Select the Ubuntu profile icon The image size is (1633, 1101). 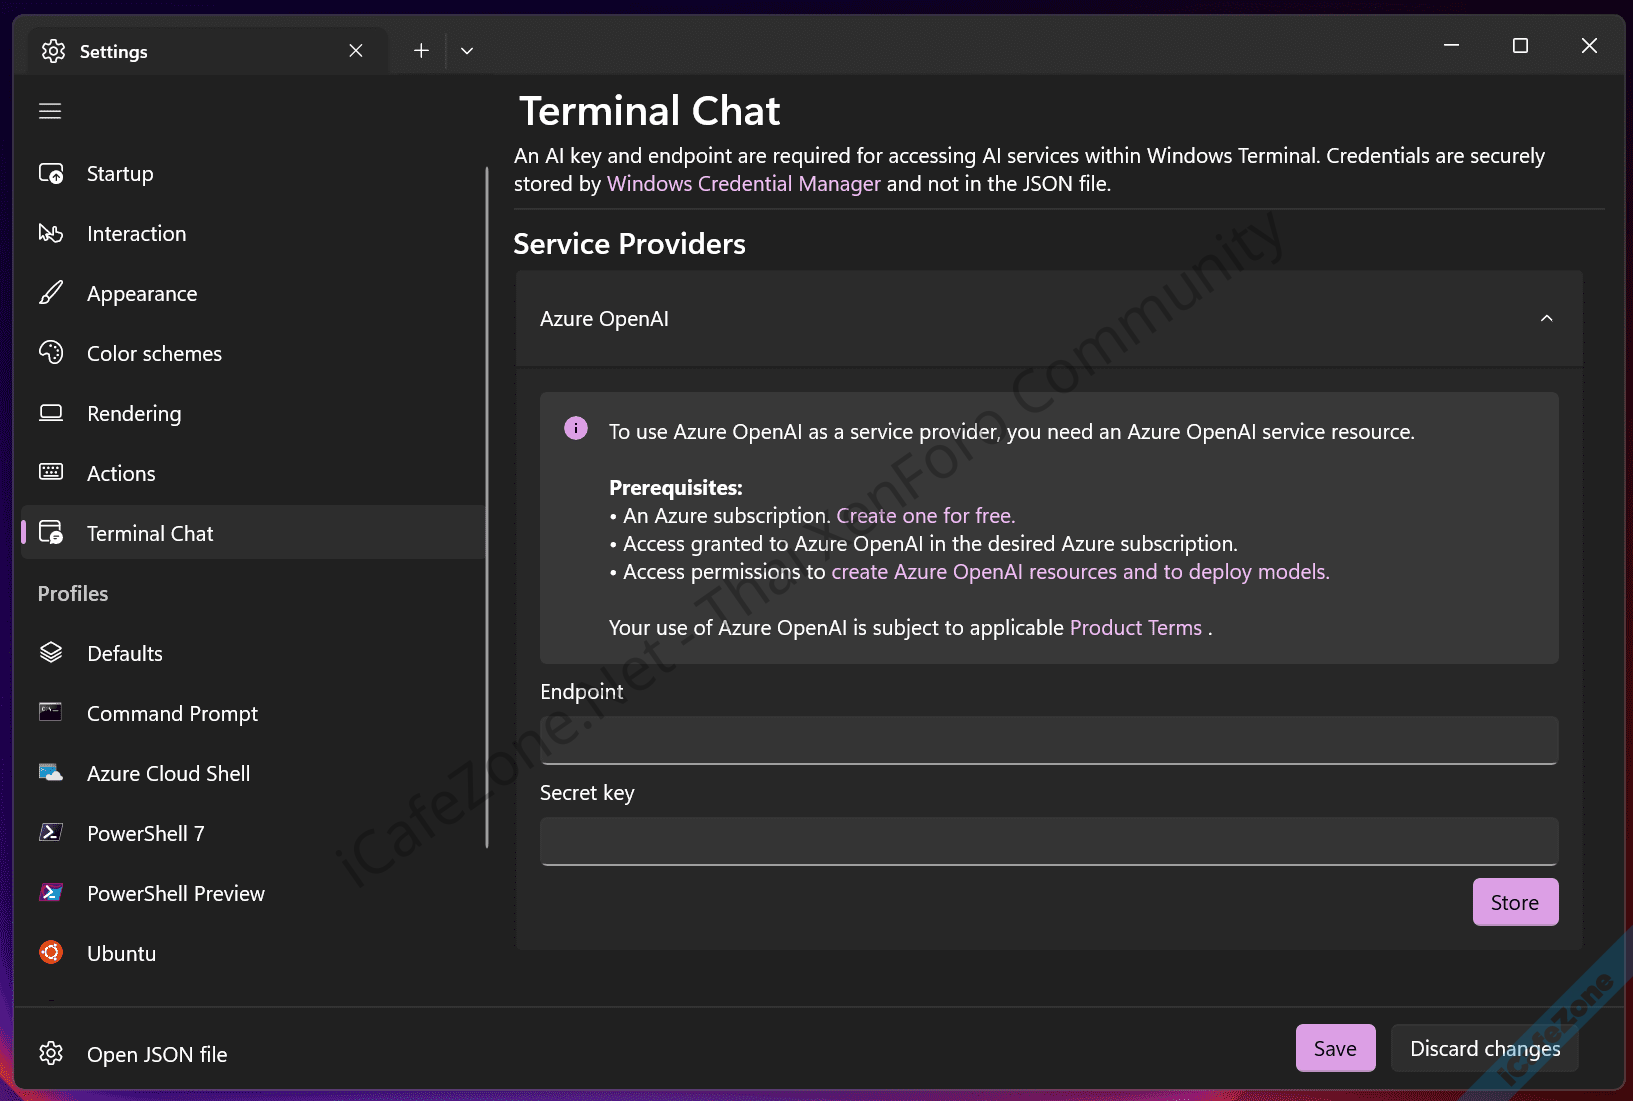coord(51,953)
